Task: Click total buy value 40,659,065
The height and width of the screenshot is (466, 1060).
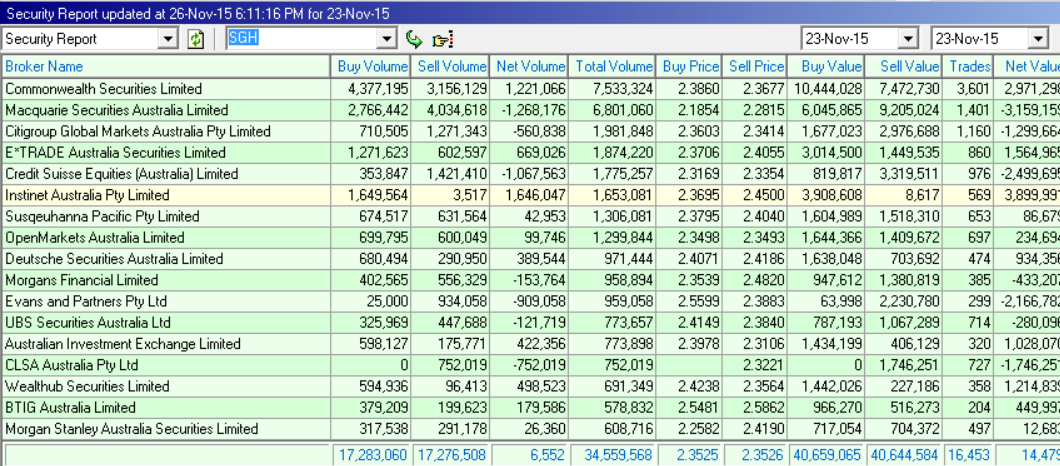Action: pyautogui.click(x=826, y=455)
